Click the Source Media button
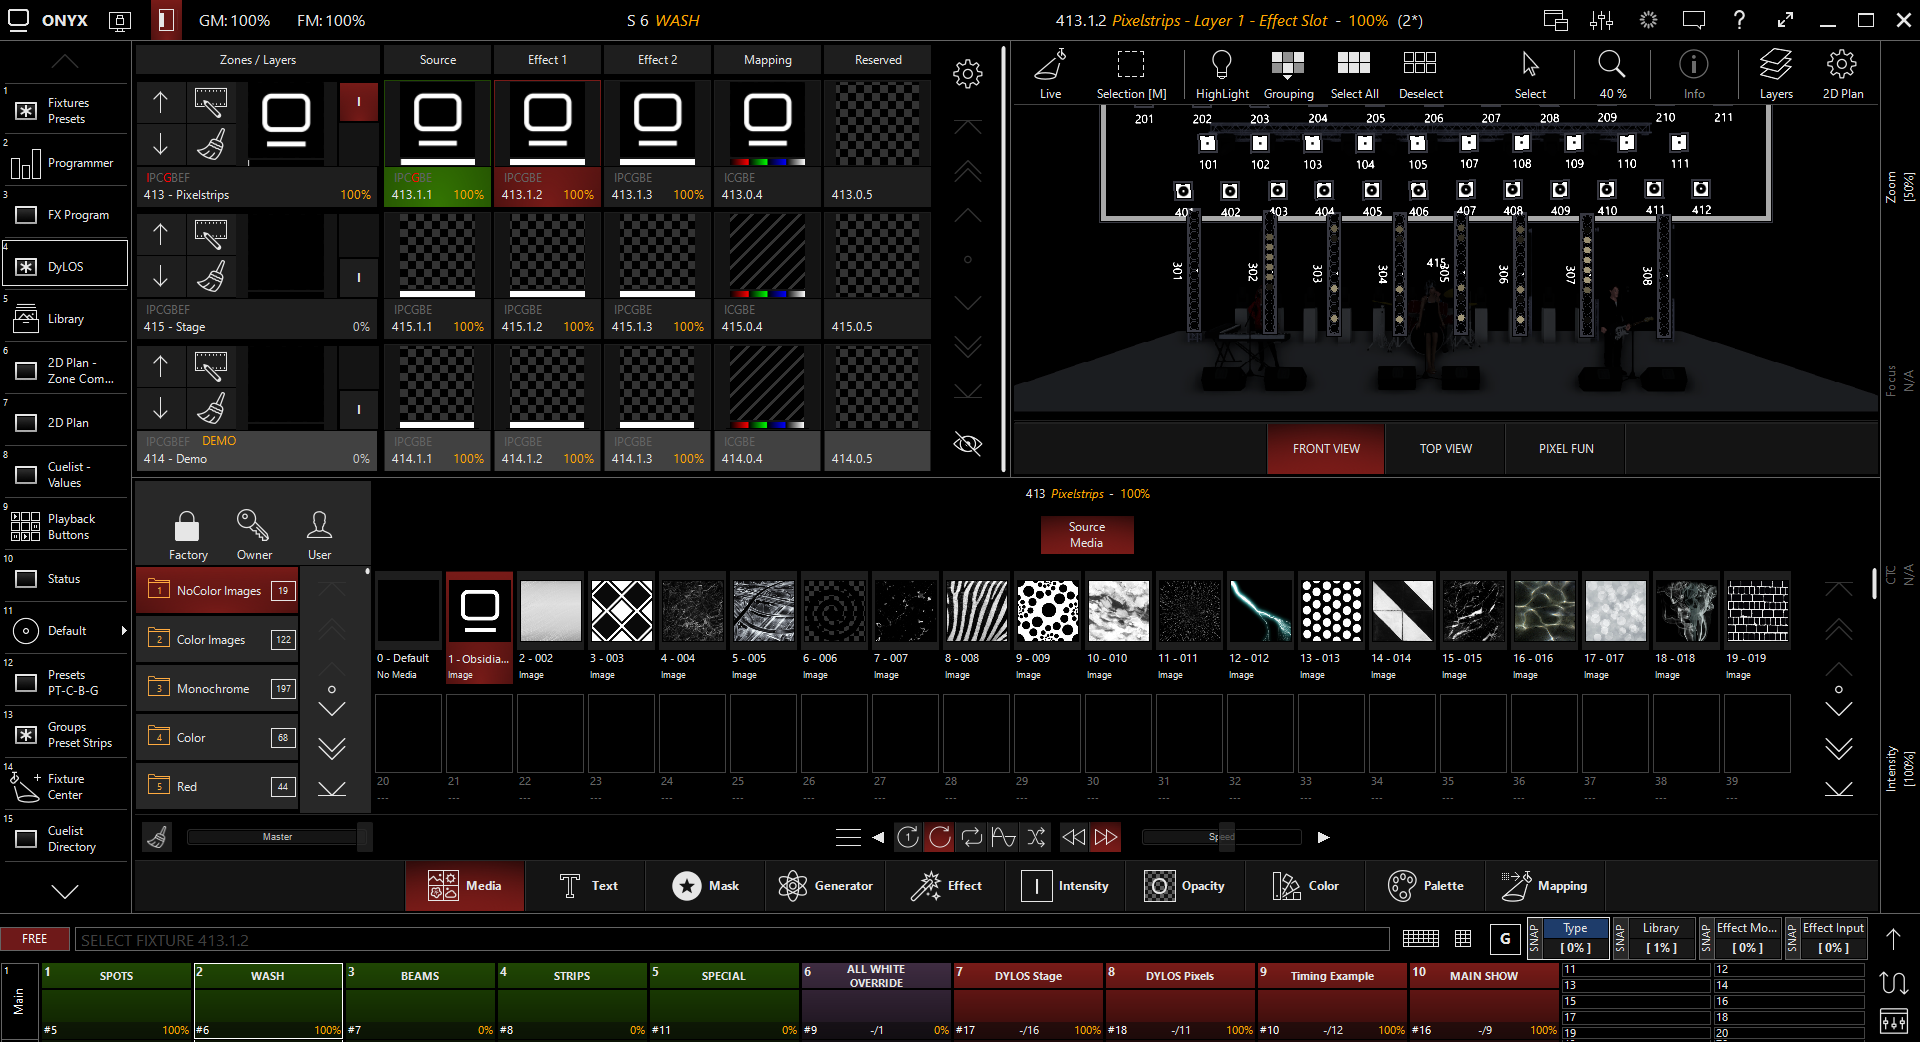This screenshot has width=1920, height=1042. point(1086,535)
